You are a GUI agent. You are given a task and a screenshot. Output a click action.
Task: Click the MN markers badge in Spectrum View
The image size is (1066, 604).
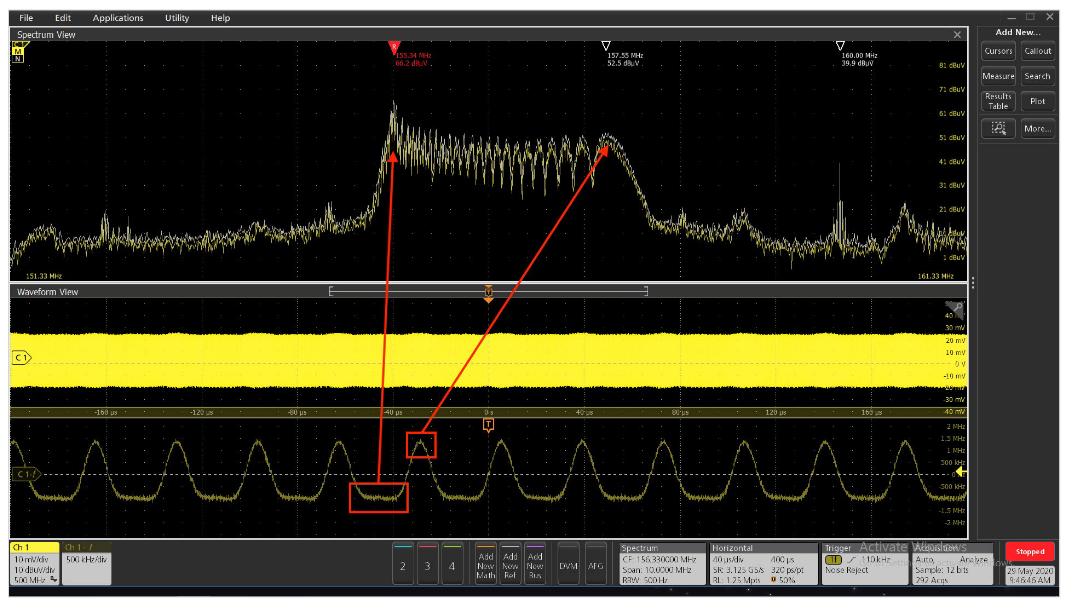point(18,55)
